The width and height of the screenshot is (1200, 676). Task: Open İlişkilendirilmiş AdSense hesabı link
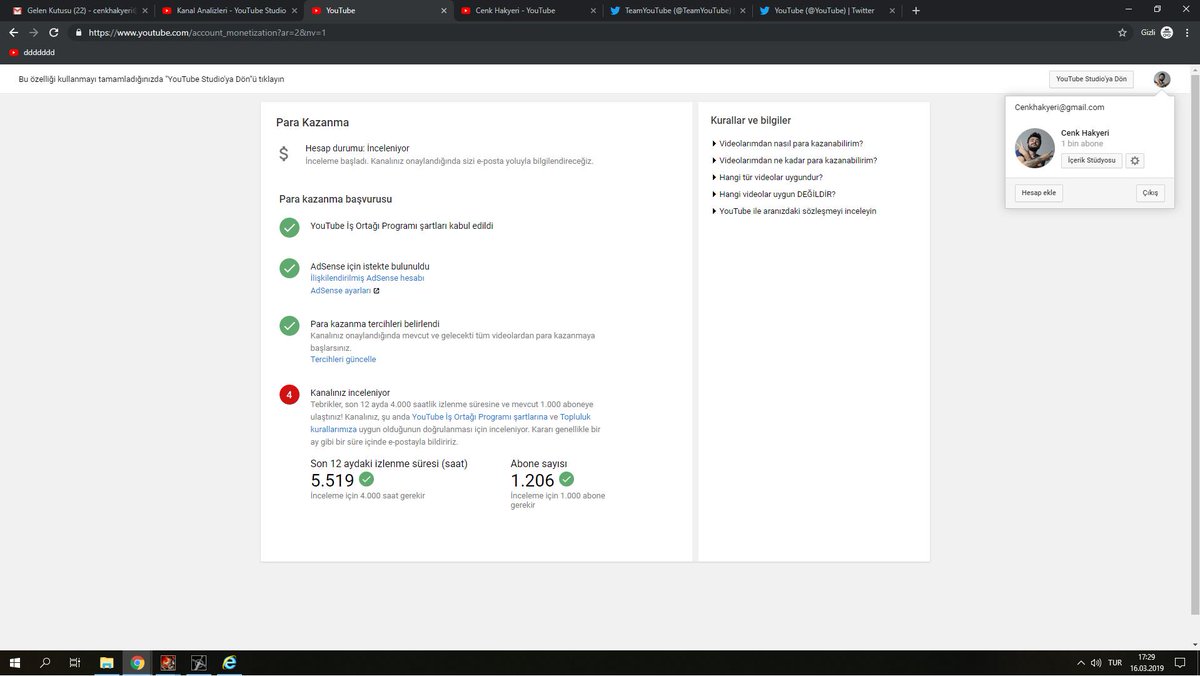(x=367, y=278)
